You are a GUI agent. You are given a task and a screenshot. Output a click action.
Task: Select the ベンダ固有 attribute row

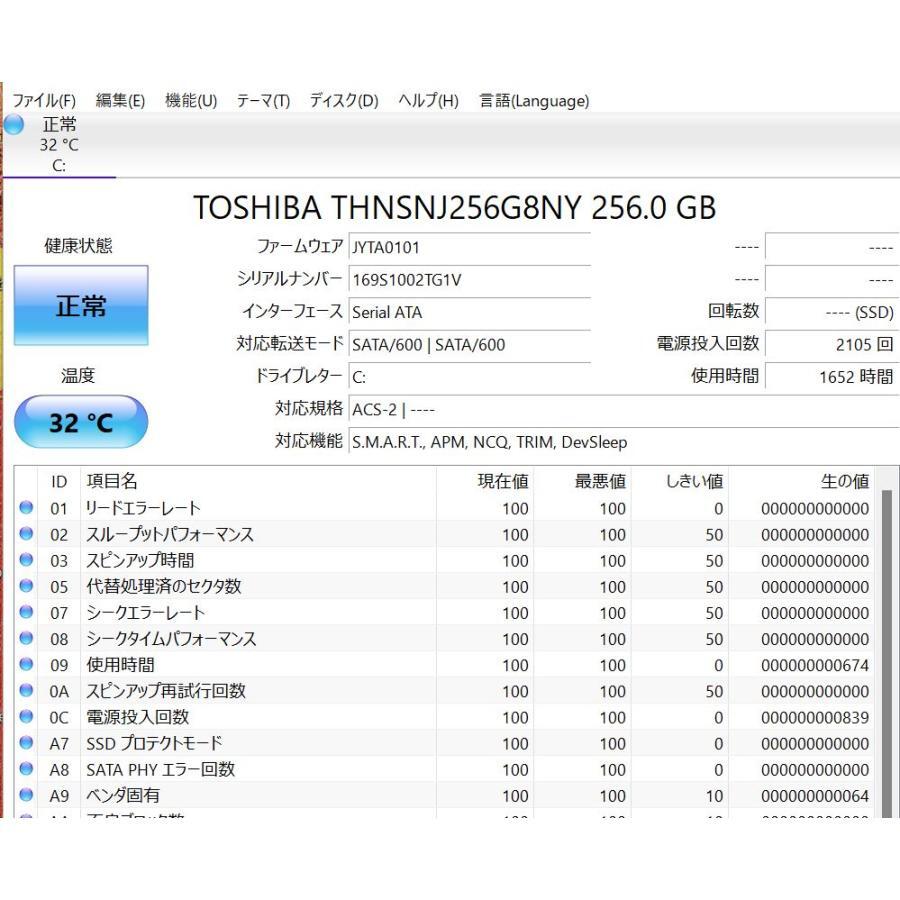tap(444, 796)
